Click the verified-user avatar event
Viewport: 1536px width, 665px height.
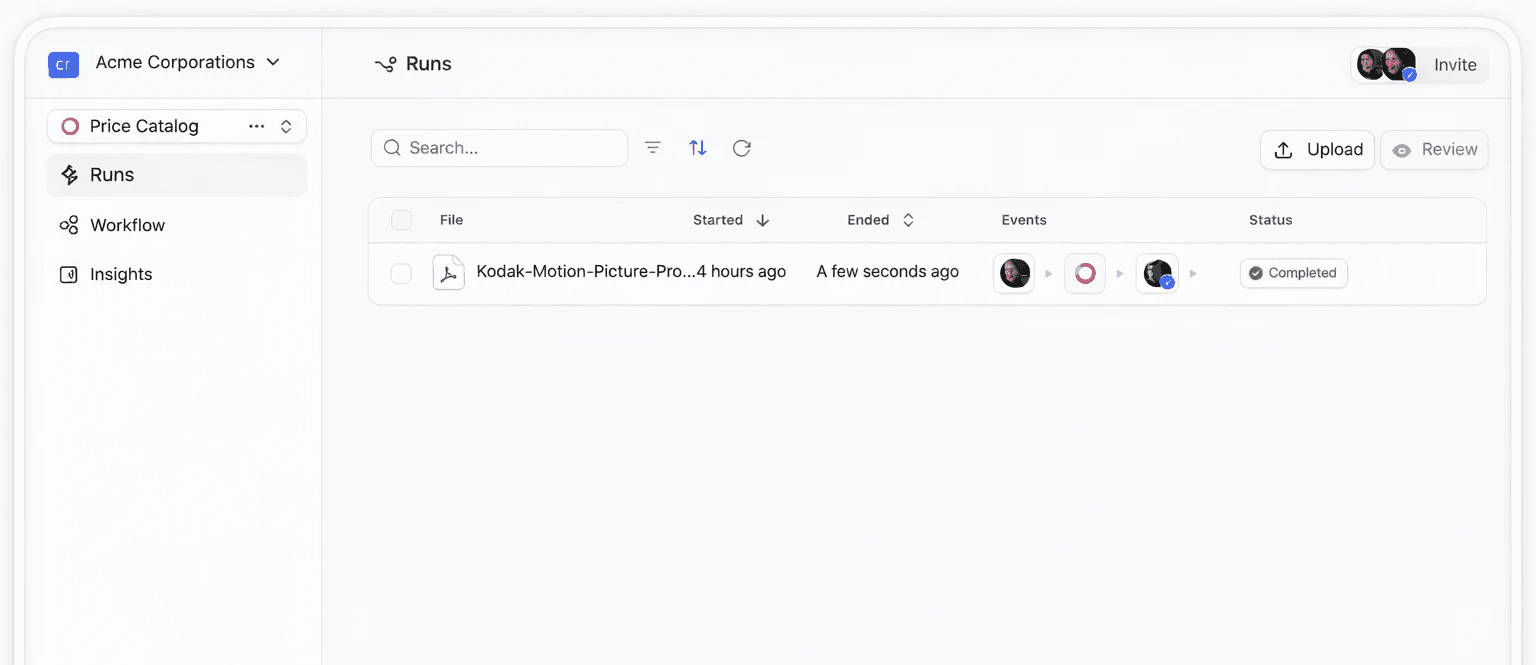tap(1157, 273)
